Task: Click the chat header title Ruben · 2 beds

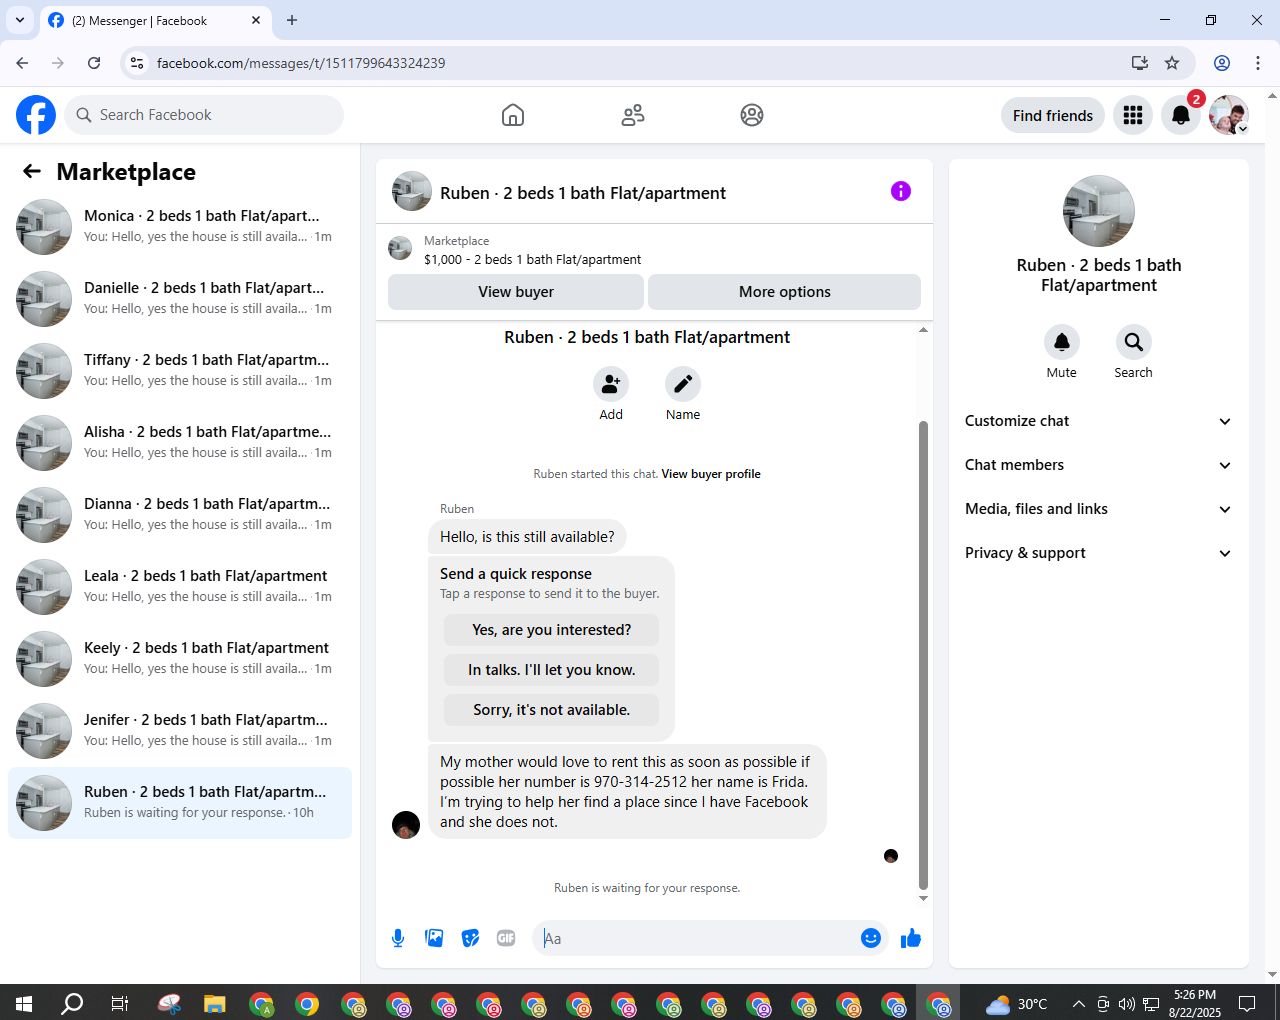Action: tap(583, 193)
